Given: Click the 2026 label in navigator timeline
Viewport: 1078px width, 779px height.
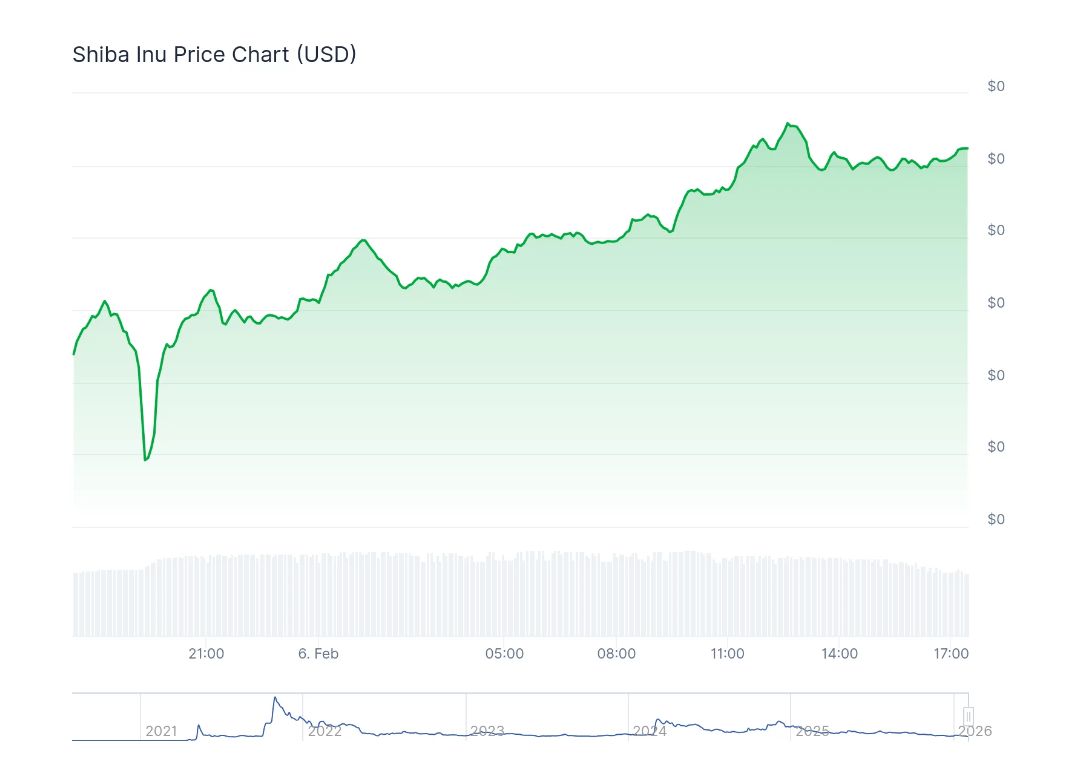Looking at the screenshot, I should tap(975, 731).
